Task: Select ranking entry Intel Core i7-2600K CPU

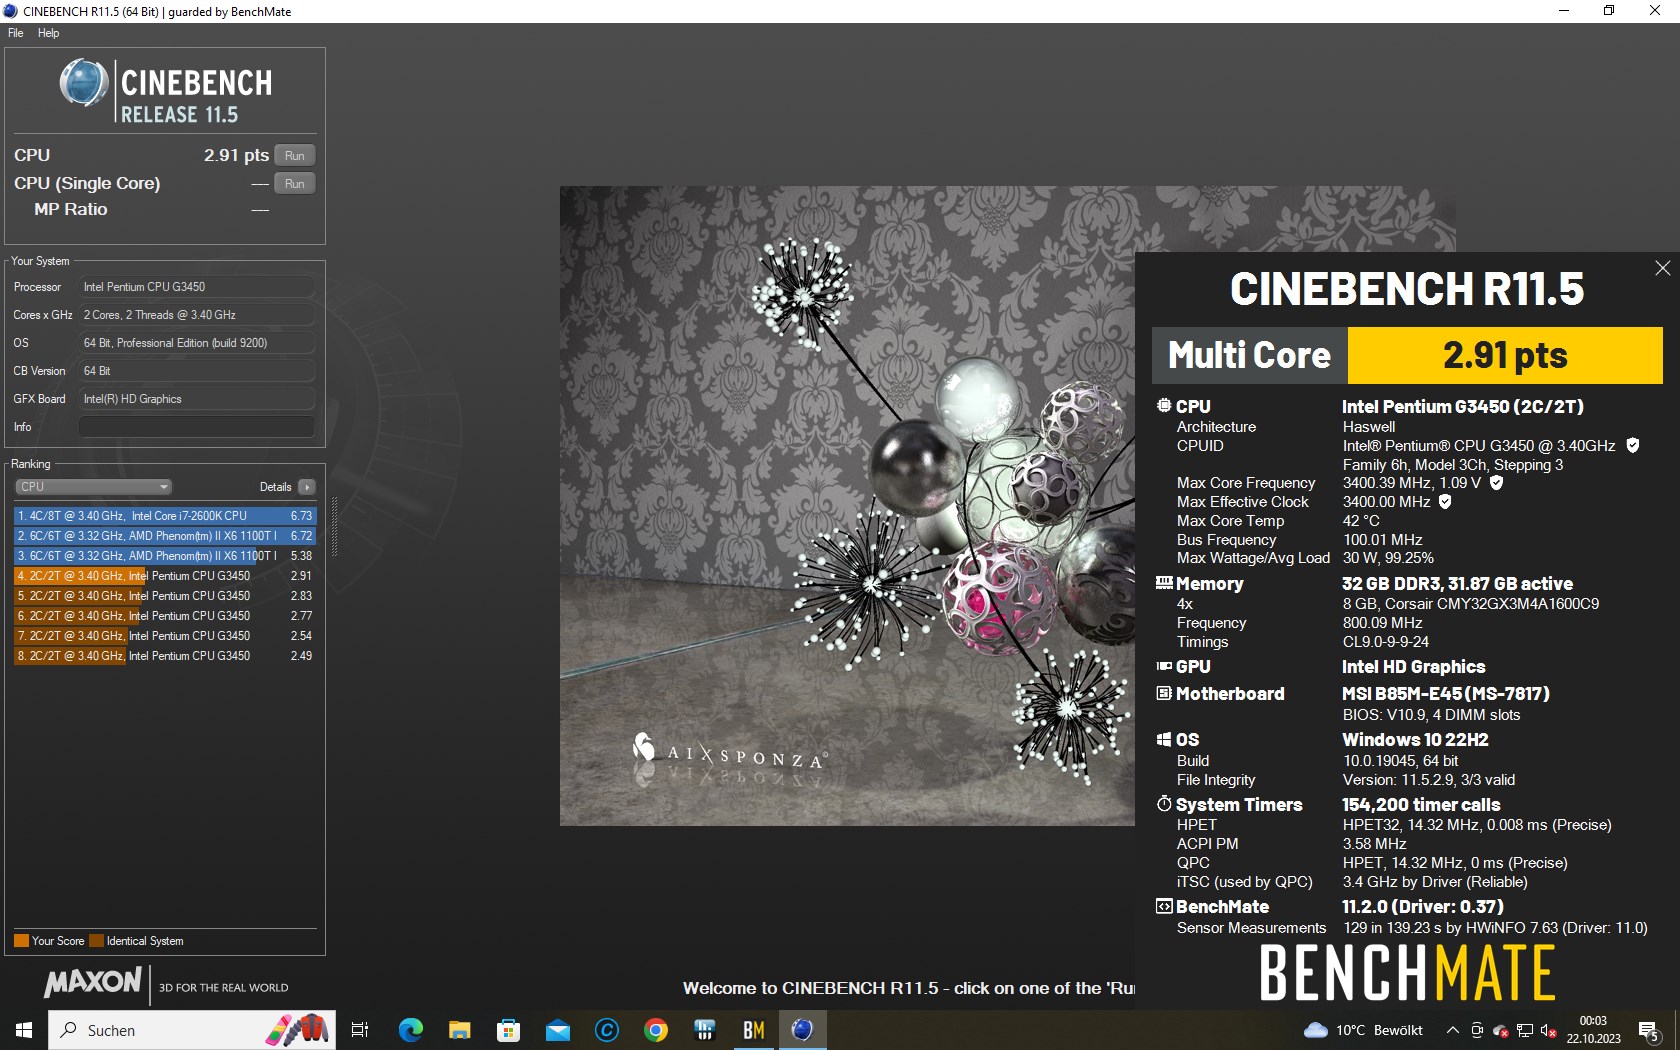Action: coord(165,516)
